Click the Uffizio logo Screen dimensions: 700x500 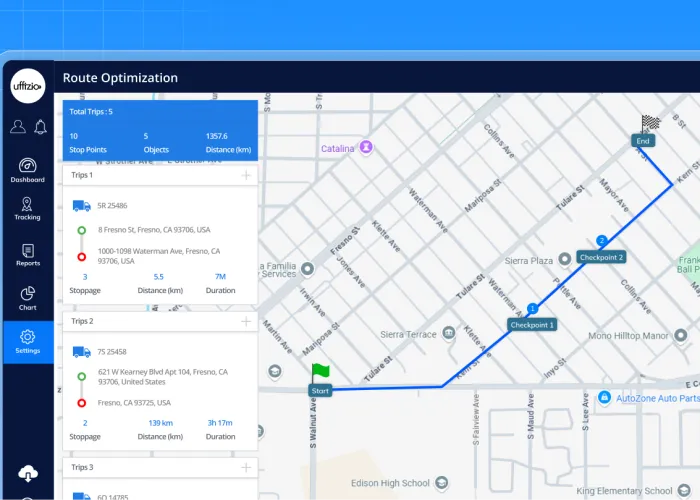28,88
